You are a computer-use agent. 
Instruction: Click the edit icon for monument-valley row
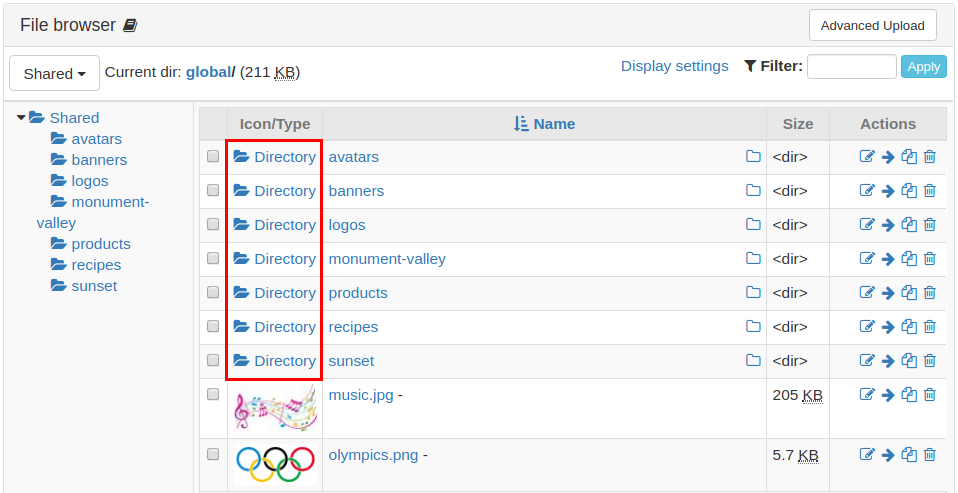(867, 259)
